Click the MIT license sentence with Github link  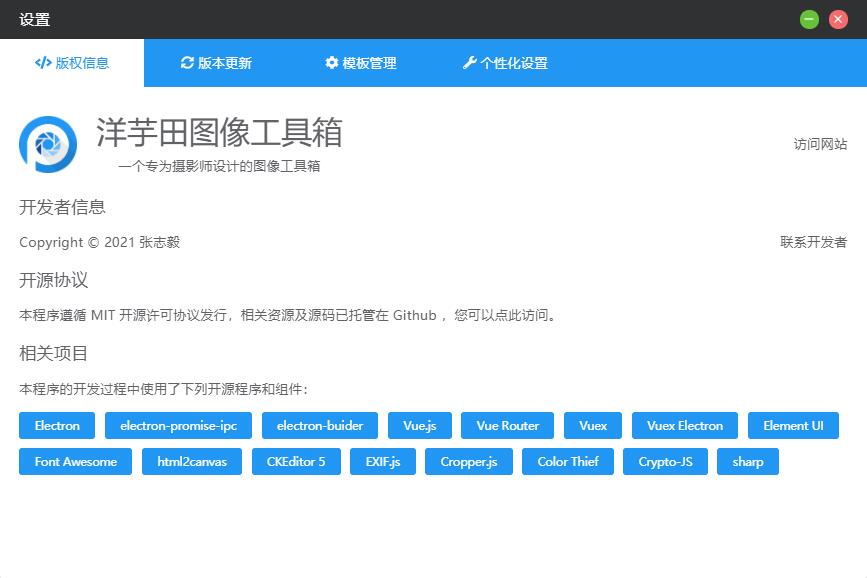288,315
